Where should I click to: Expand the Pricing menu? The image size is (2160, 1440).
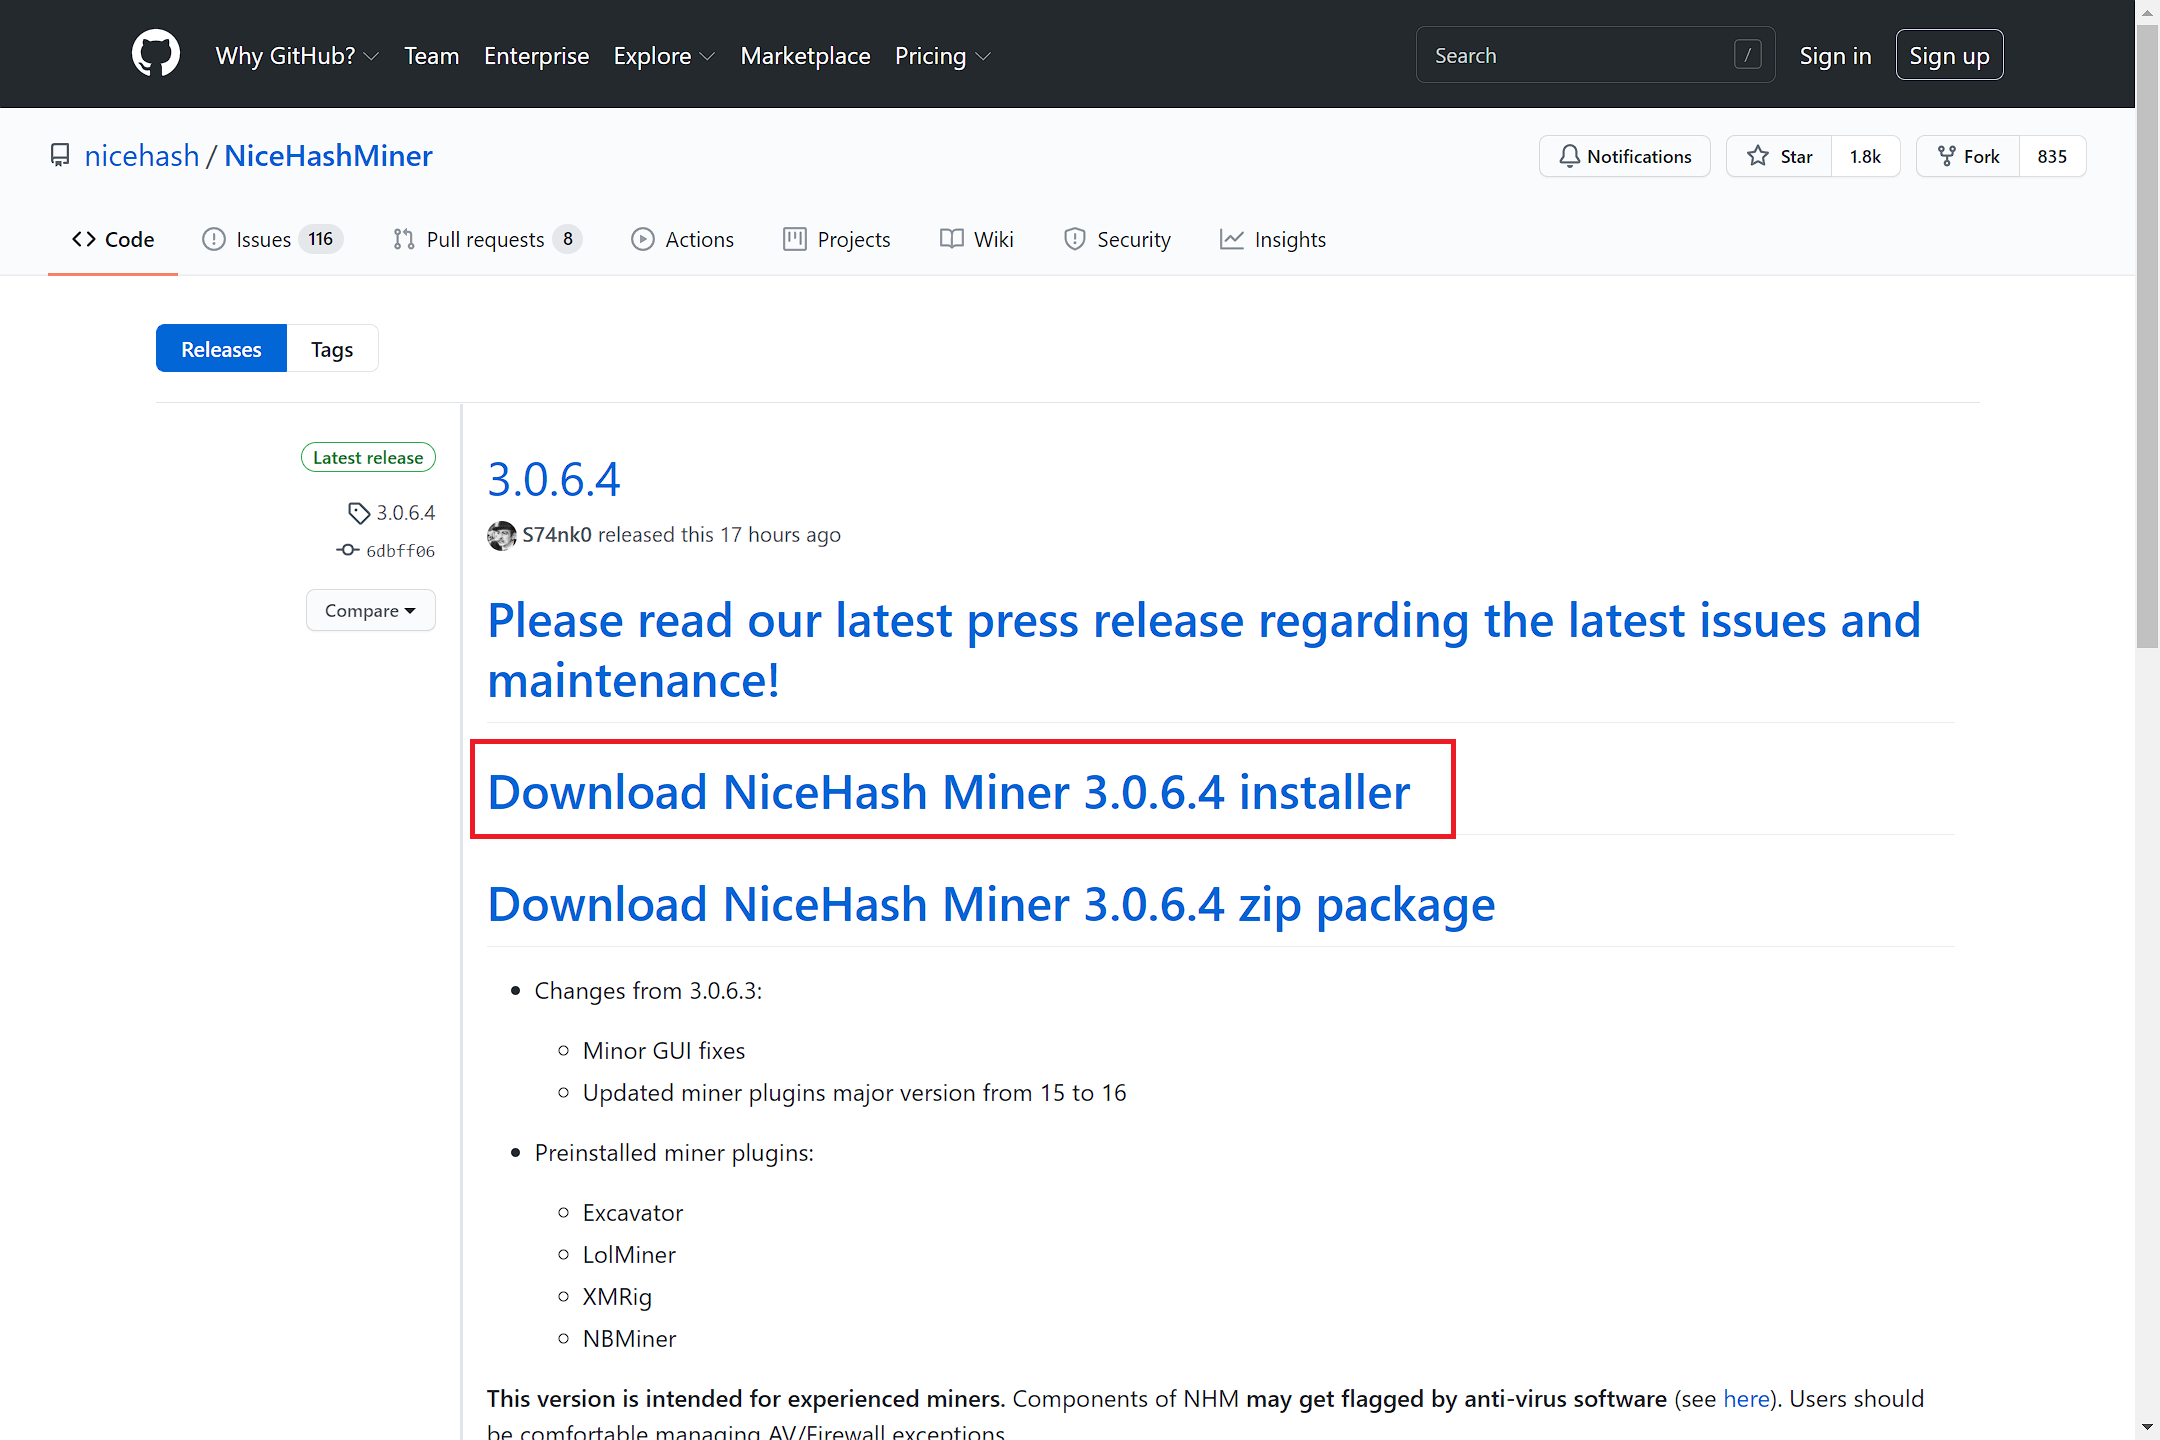coord(942,56)
